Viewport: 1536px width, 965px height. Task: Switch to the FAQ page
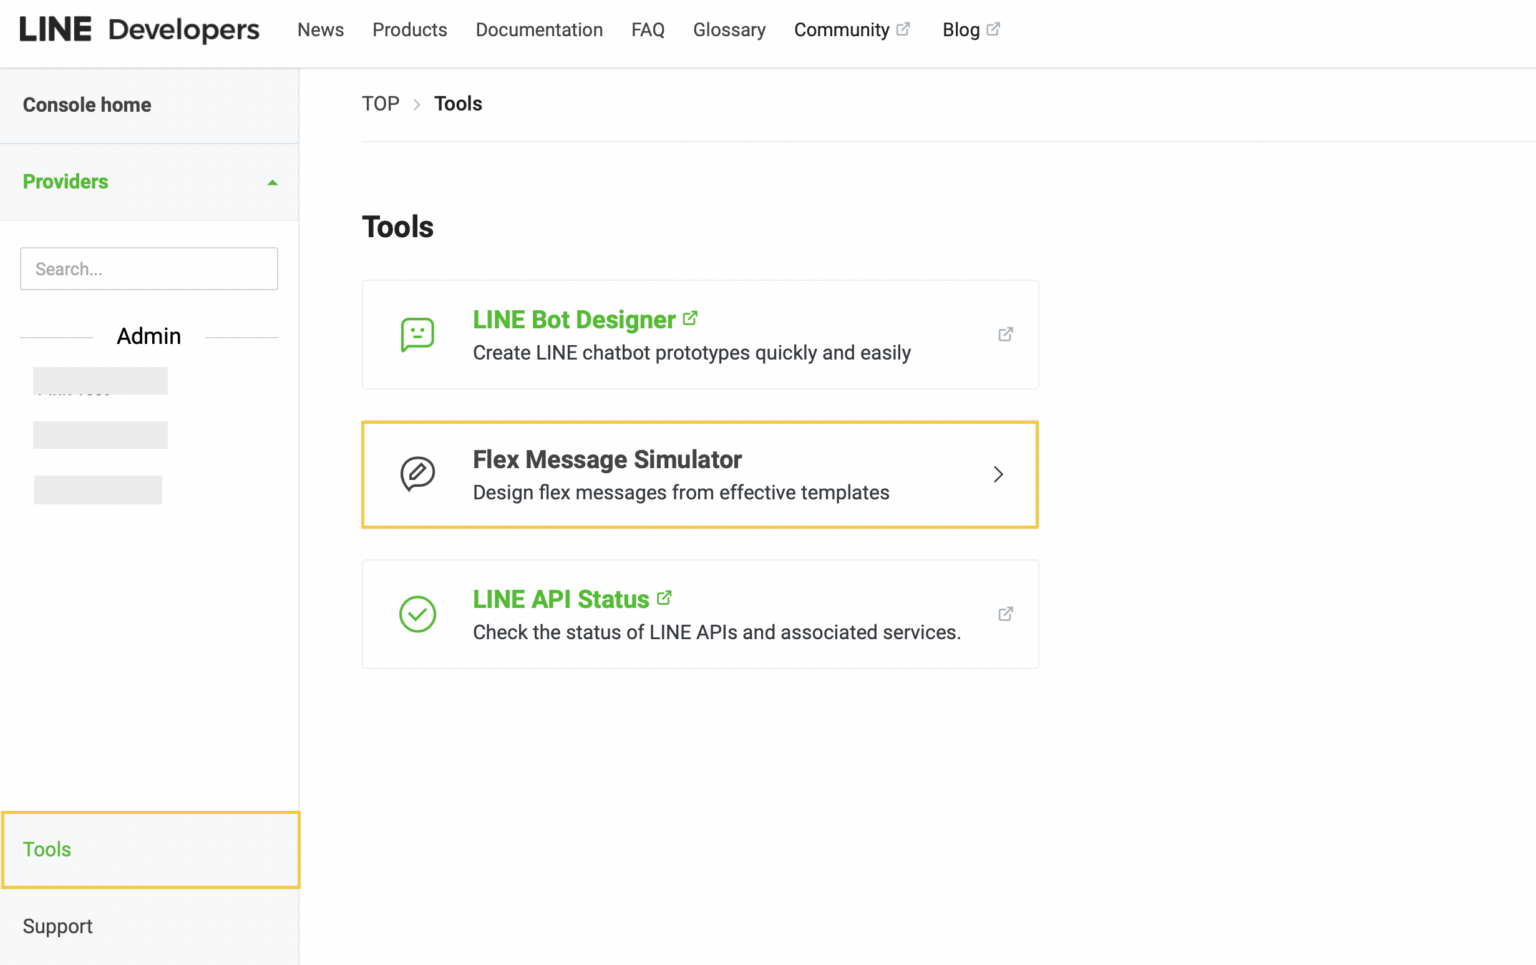pos(647,30)
